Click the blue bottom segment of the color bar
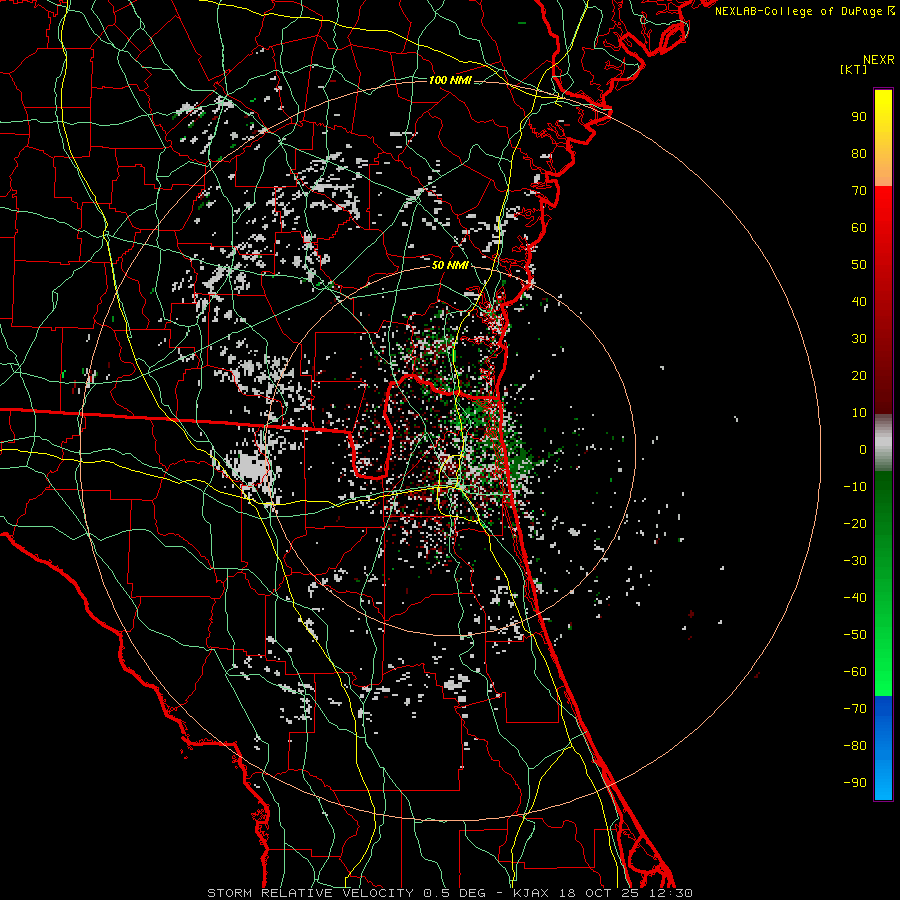The width and height of the screenshot is (900, 900). [x=883, y=748]
